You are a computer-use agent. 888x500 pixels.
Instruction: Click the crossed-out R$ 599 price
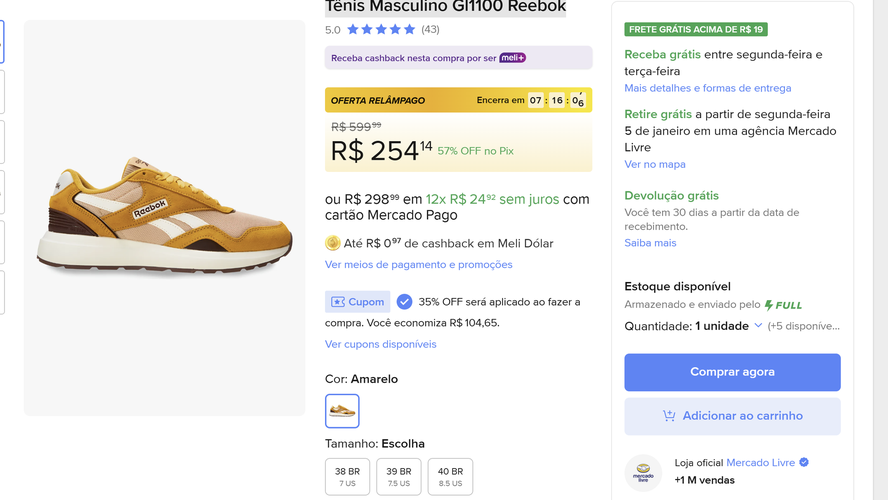click(356, 126)
